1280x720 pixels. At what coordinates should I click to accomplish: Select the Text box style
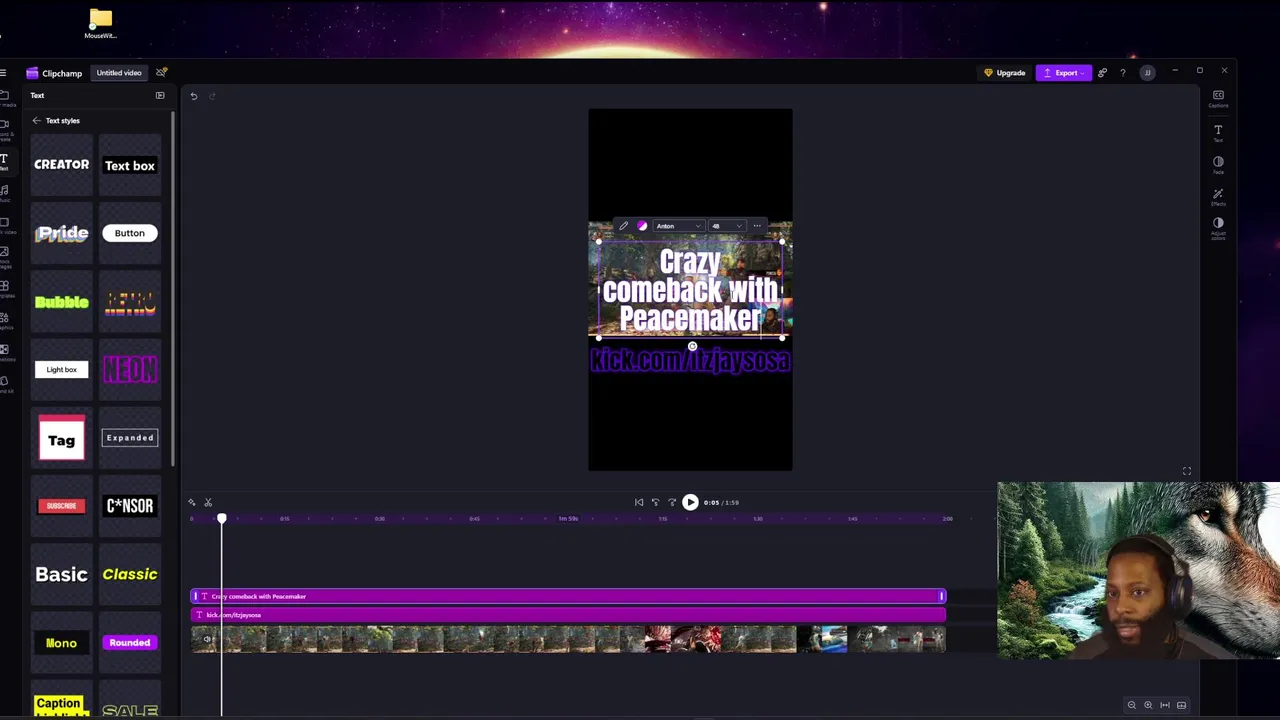point(130,165)
